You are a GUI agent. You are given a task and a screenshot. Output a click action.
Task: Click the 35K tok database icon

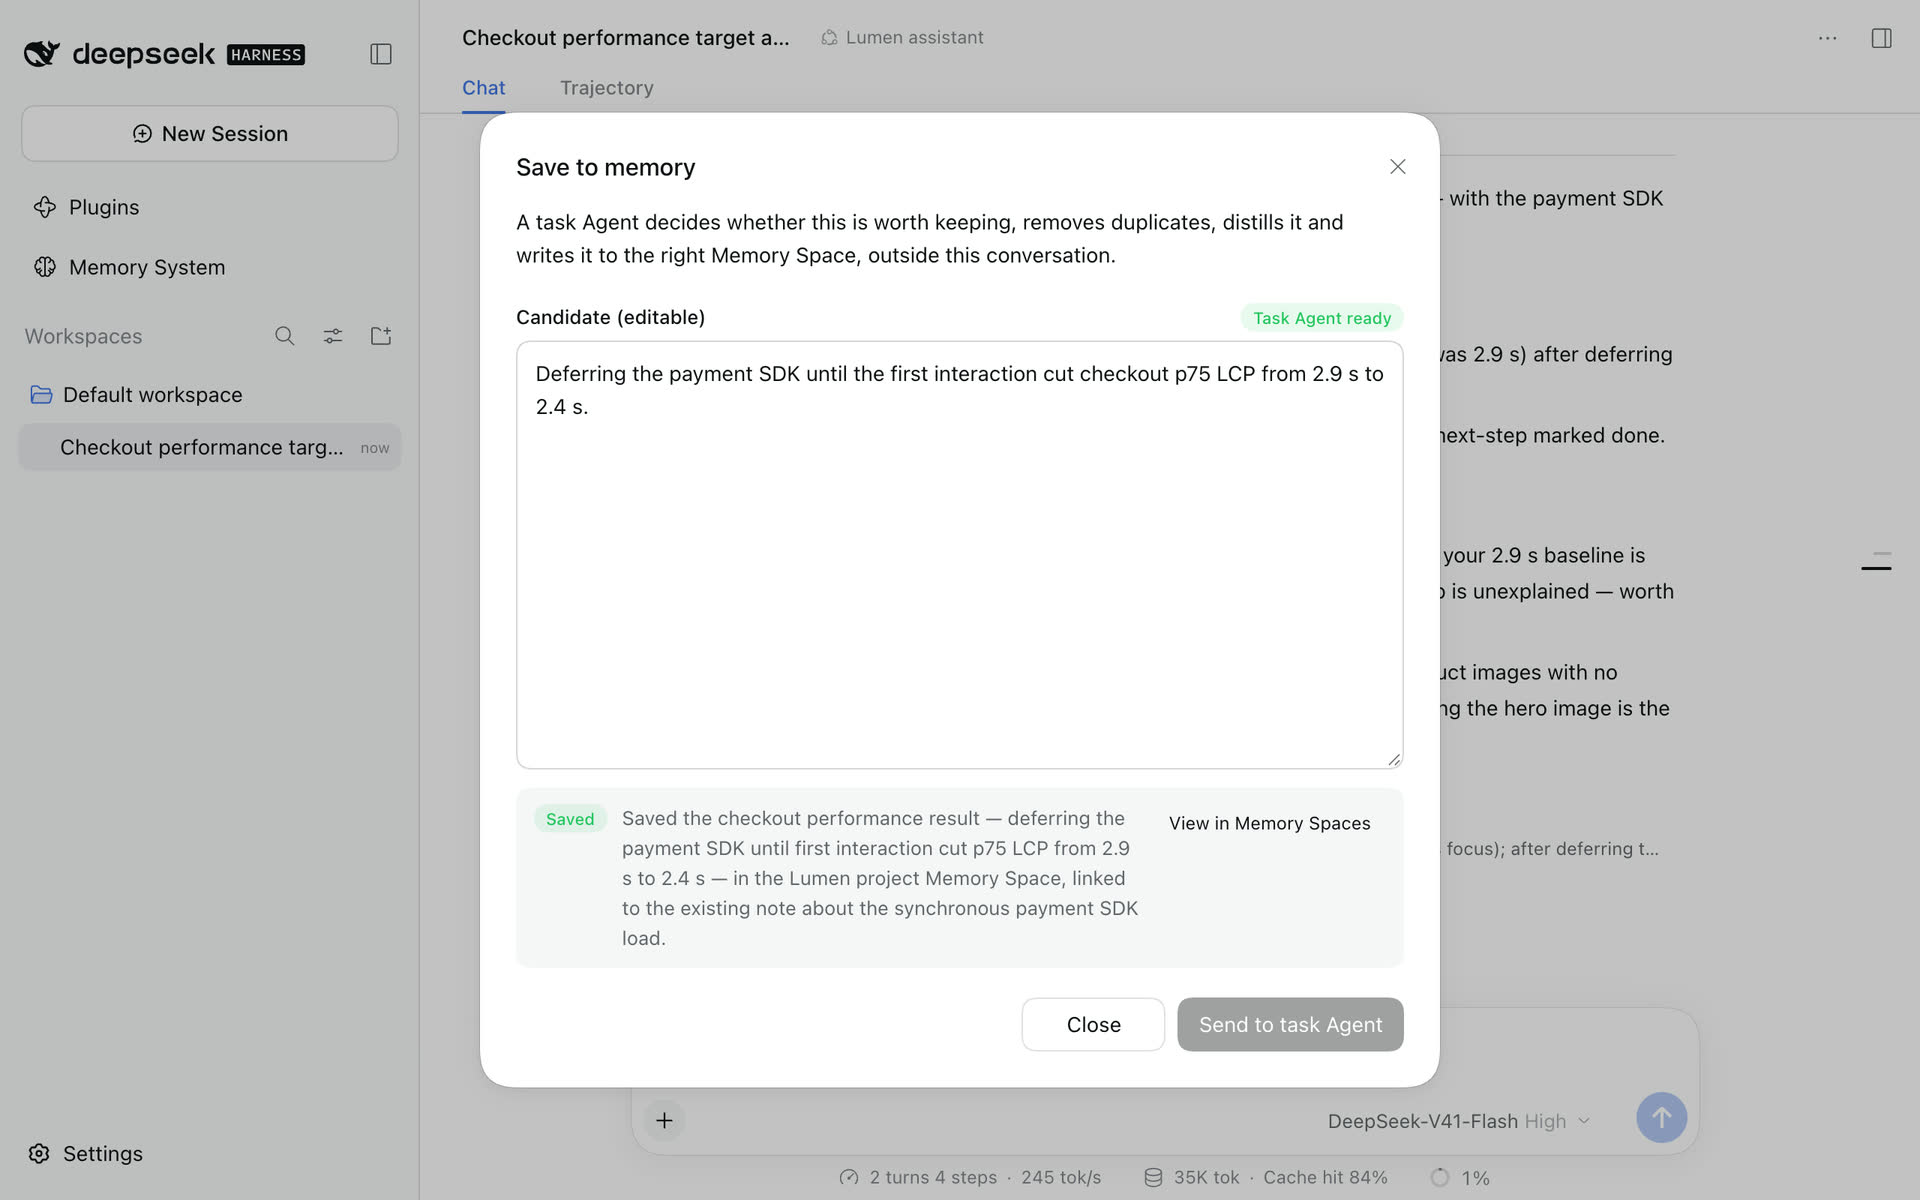[x=1153, y=1178]
